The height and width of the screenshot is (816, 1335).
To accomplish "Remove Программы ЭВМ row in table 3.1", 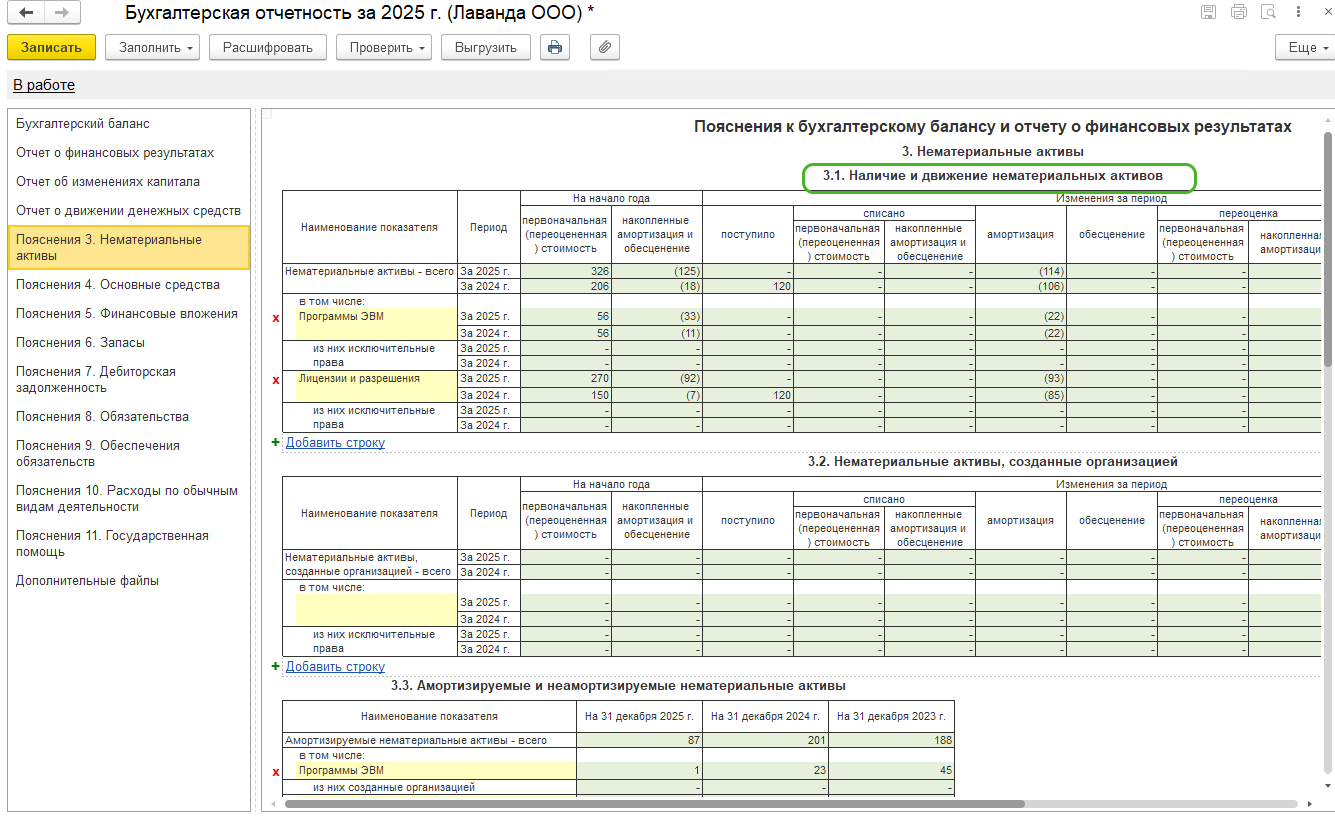I will [x=276, y=318].
